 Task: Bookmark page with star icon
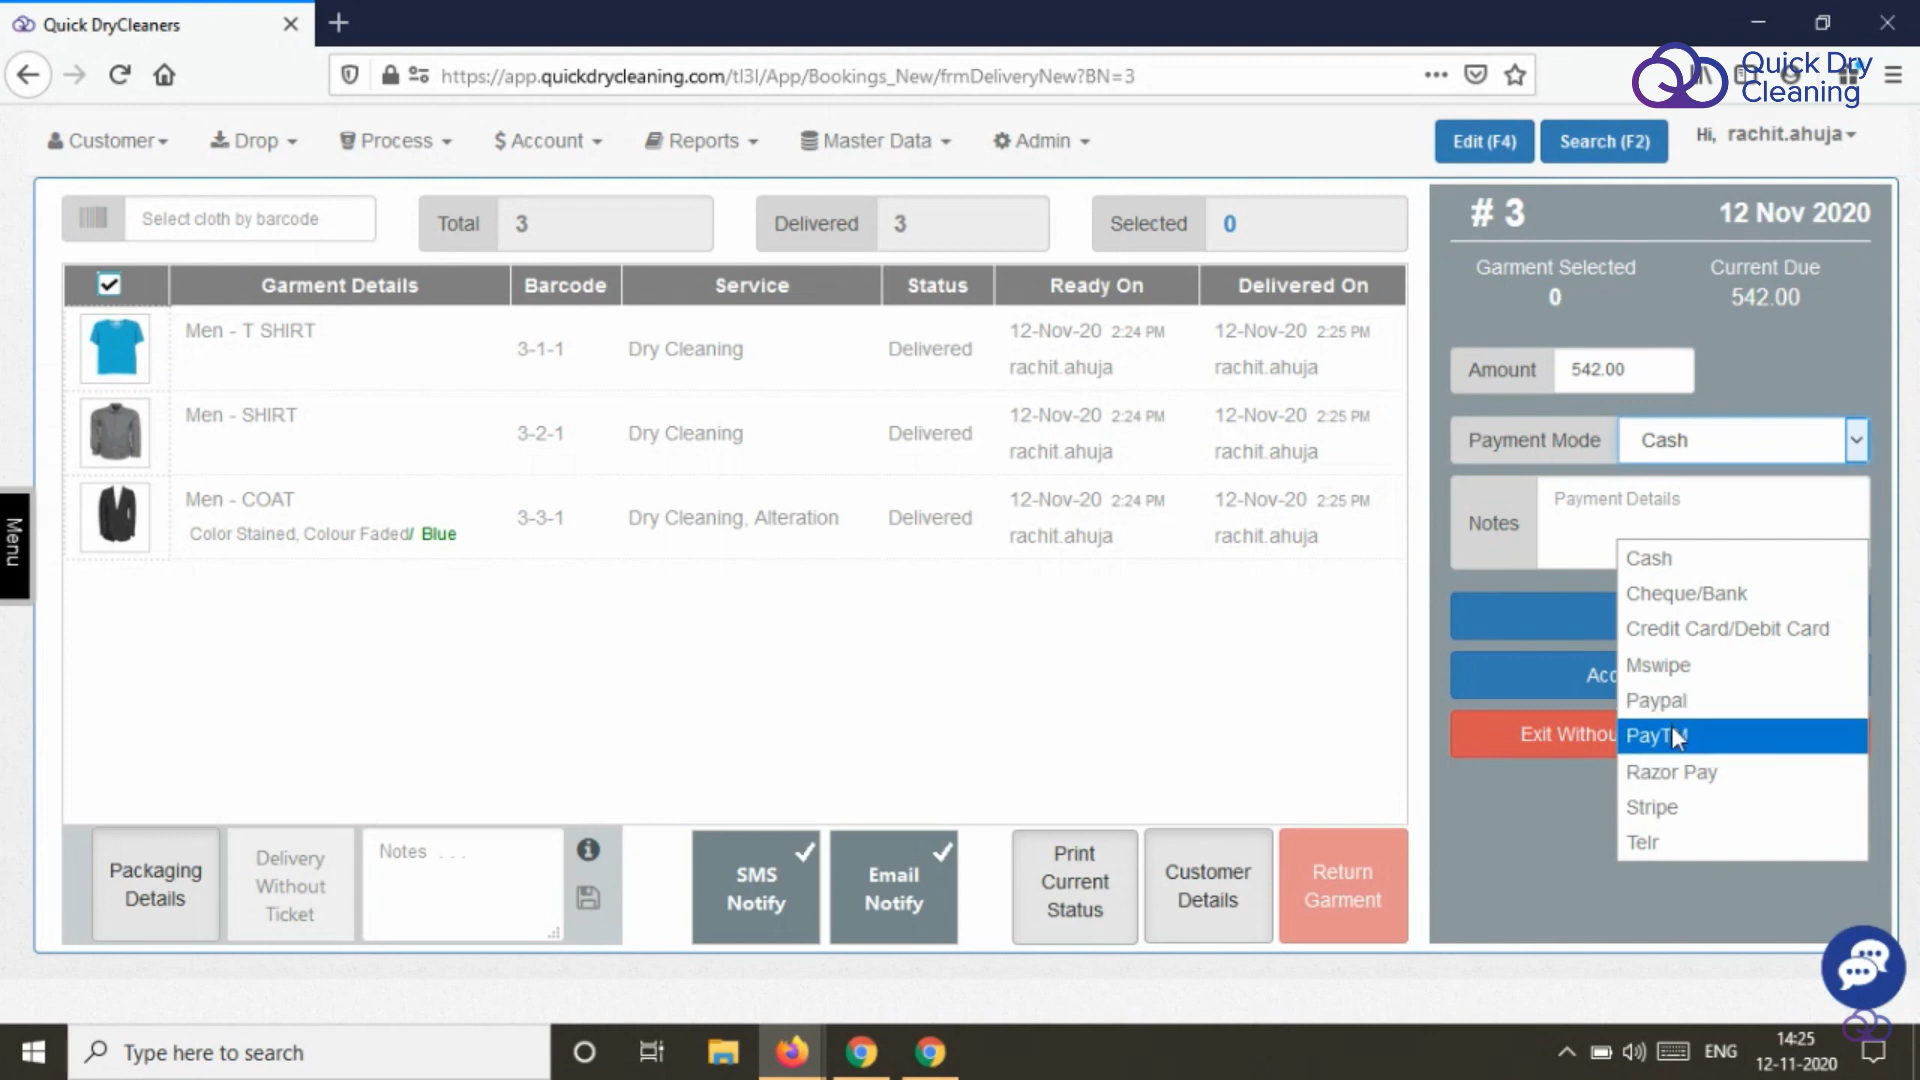[1515, 75]
